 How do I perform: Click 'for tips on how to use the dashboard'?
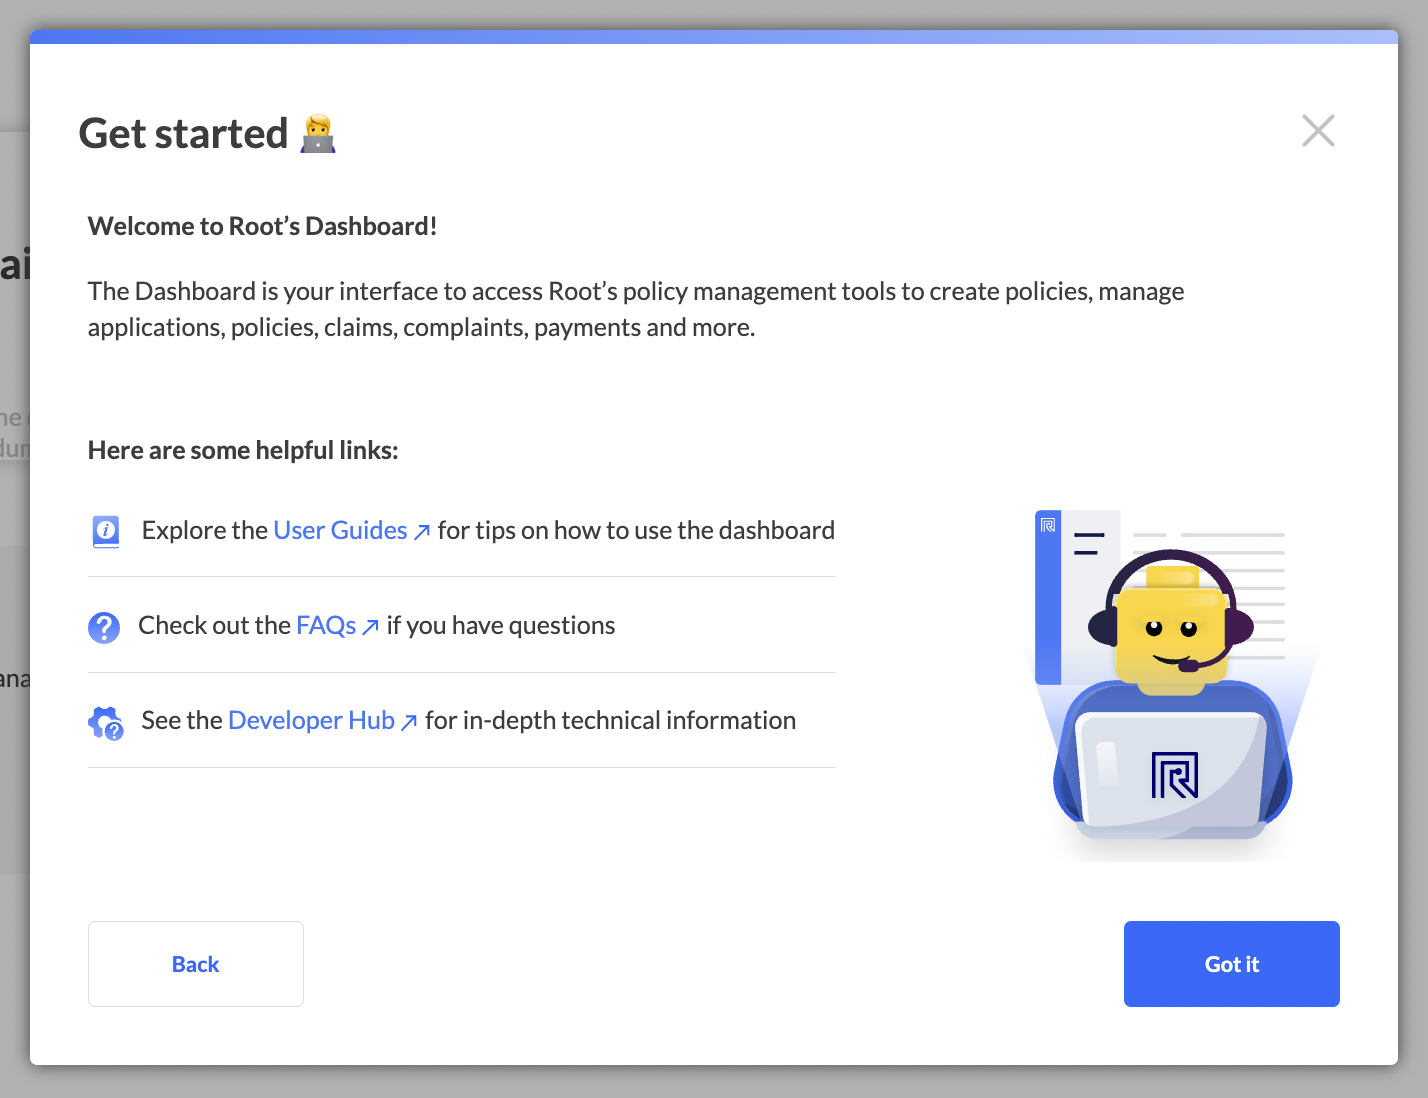(636, 530)
